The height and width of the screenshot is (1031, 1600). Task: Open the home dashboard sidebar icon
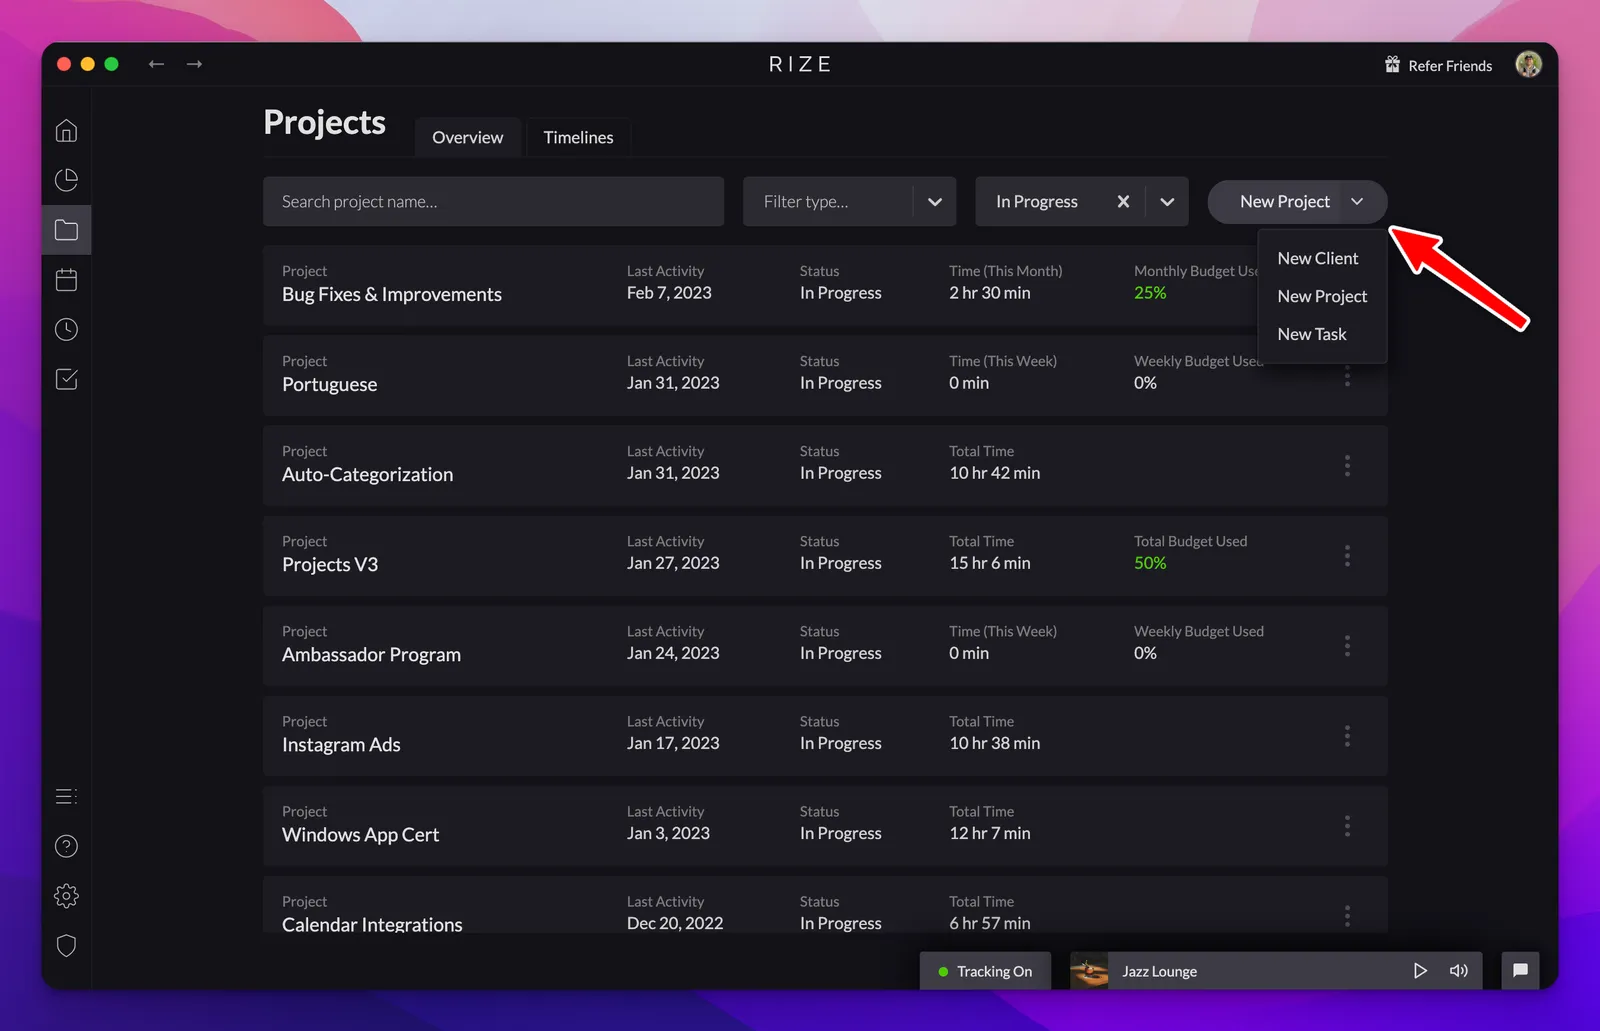pos(66,131)
